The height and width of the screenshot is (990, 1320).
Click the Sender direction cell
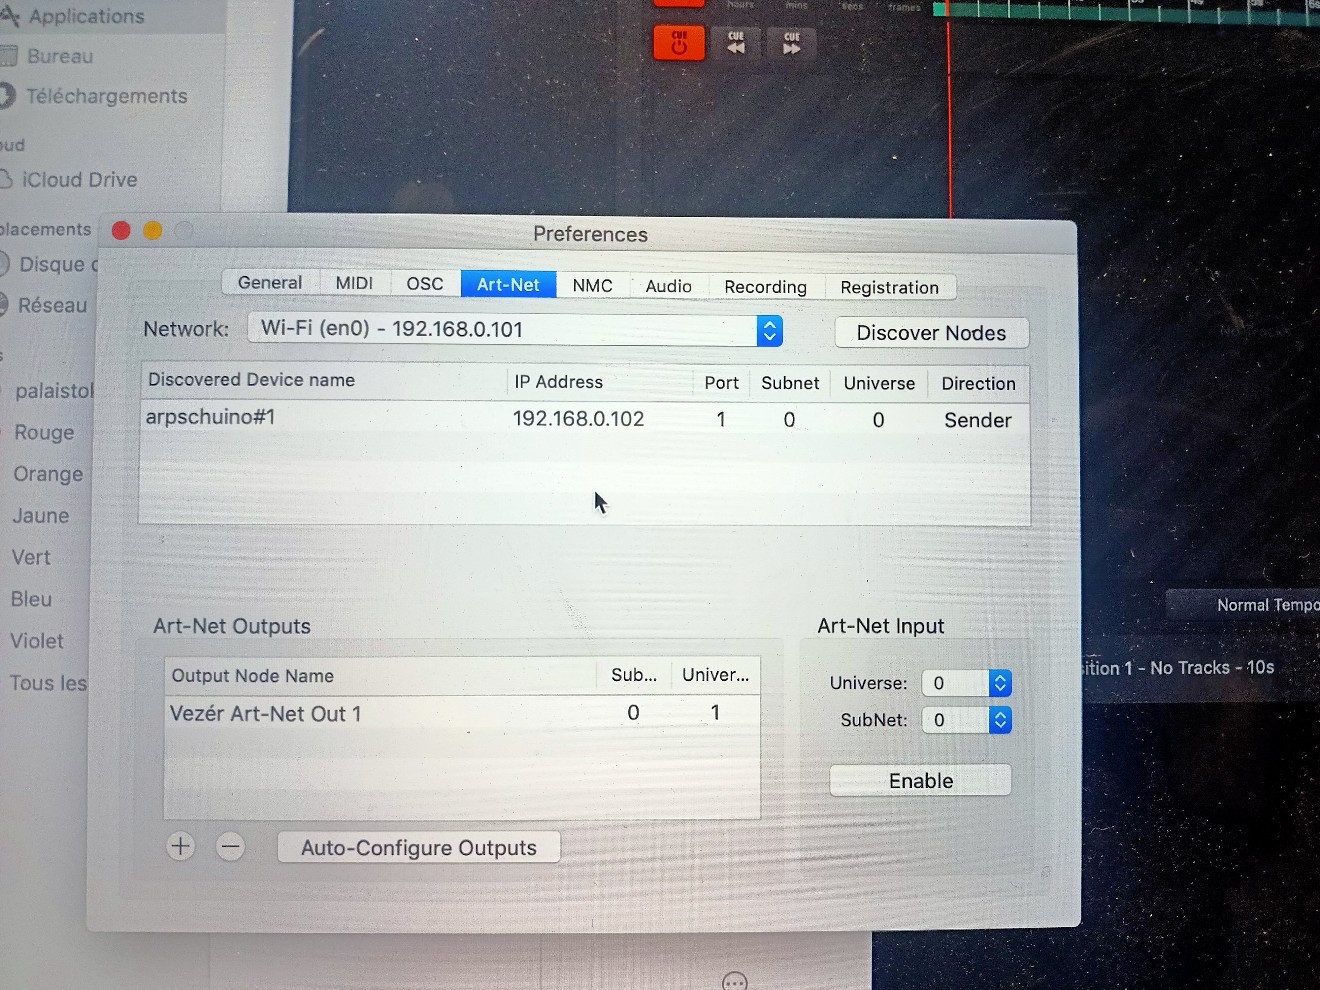(978, 420)
